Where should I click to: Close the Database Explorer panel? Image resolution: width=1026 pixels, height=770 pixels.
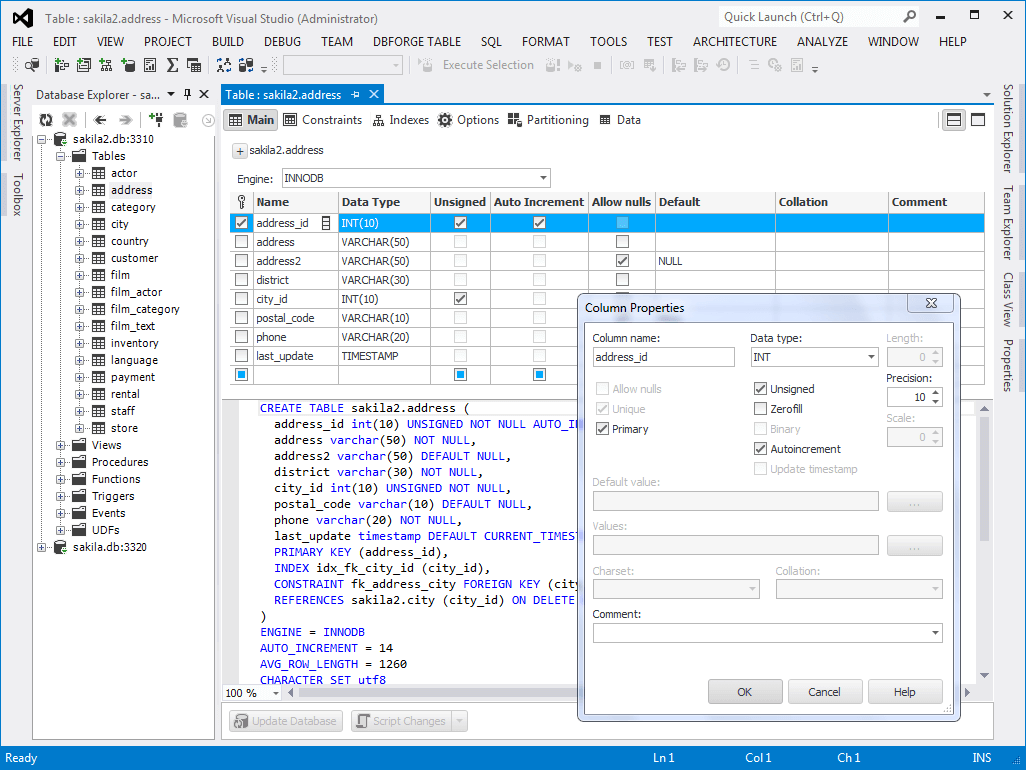204,94
